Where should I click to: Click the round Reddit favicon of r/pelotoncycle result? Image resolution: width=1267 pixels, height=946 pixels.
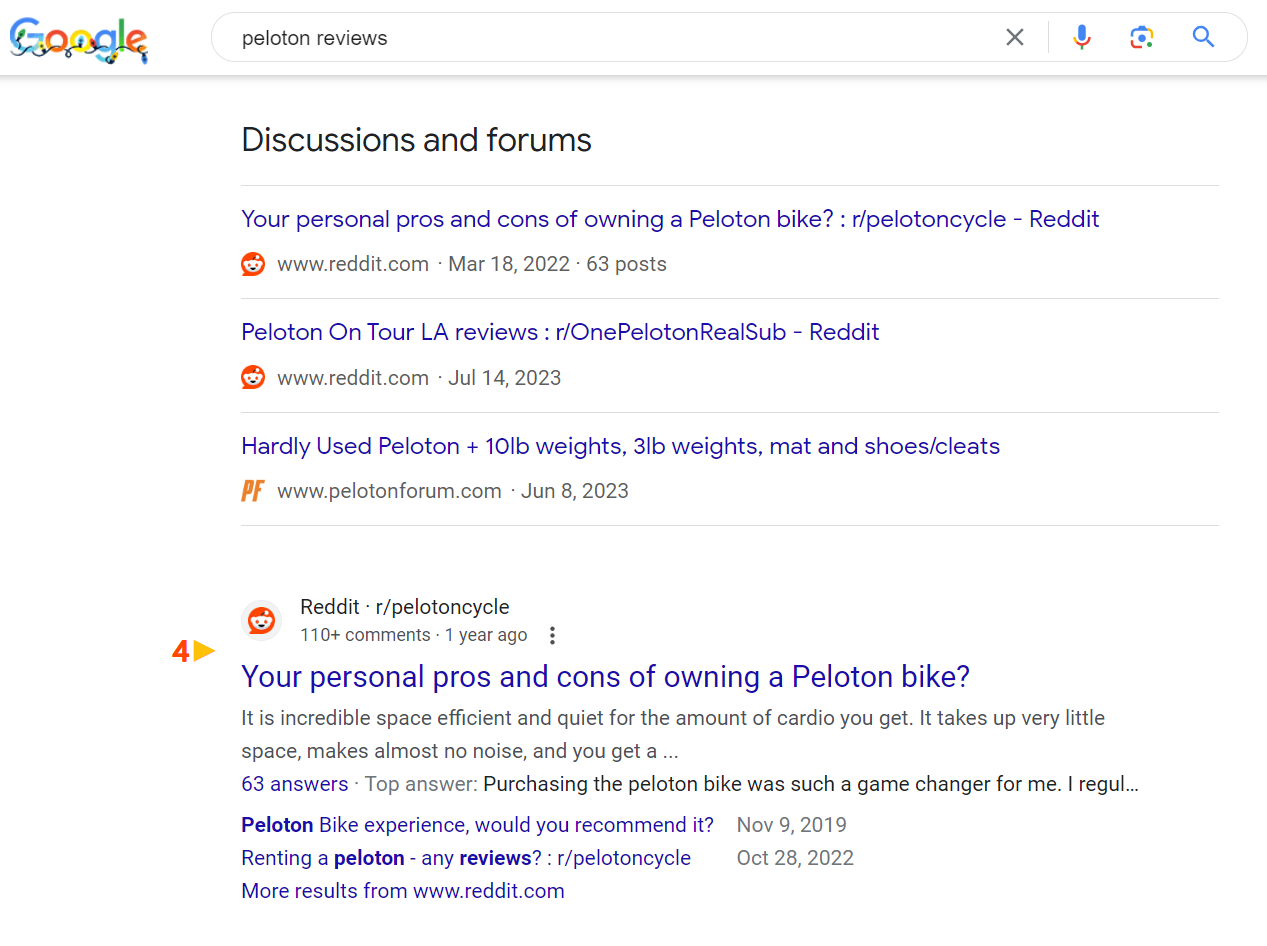pyautogui.click(x=261, y=620)
